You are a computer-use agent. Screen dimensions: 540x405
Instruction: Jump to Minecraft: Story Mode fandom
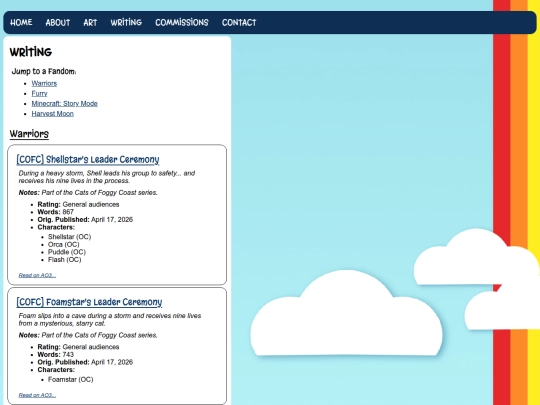tap(64, 103)
